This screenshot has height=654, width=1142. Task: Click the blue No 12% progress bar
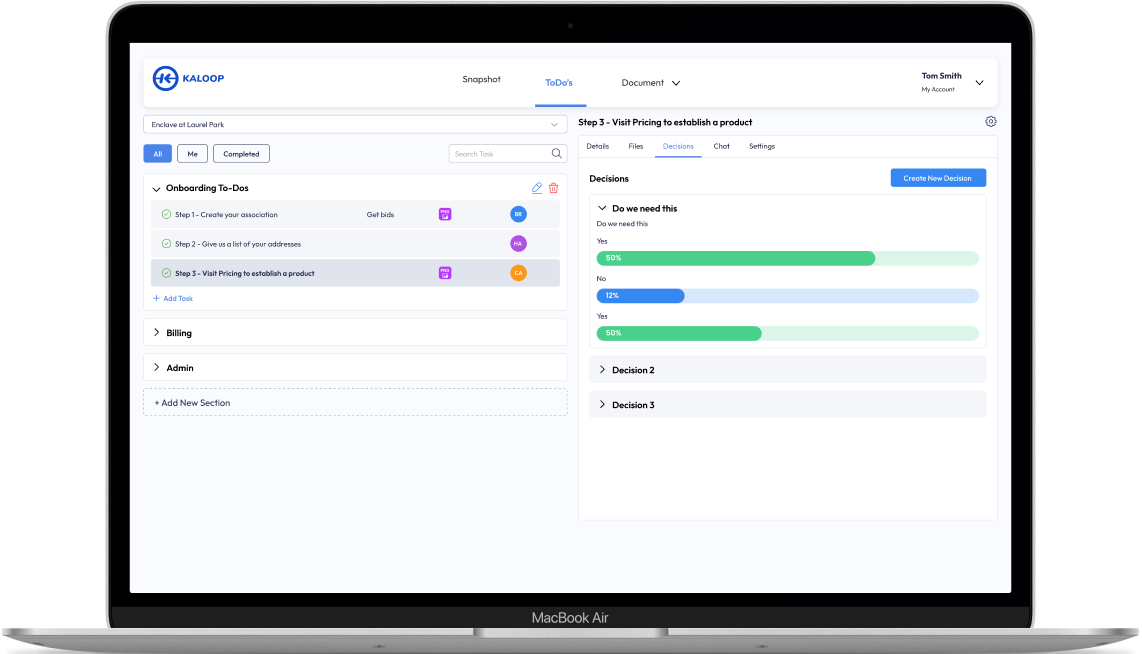(x=640, y=296)
